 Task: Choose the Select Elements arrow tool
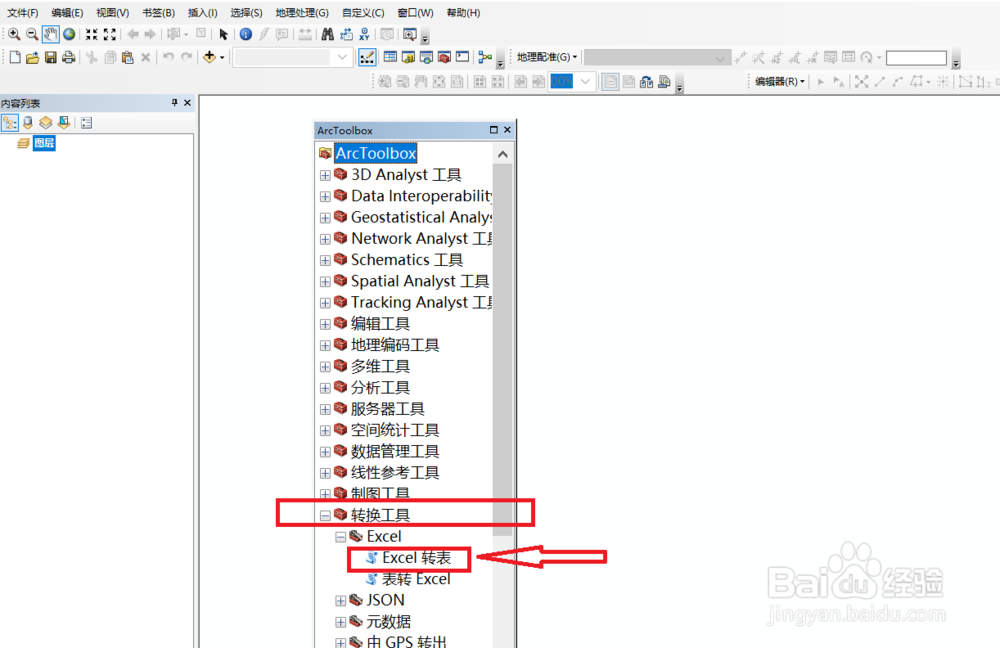coord(223,34)
